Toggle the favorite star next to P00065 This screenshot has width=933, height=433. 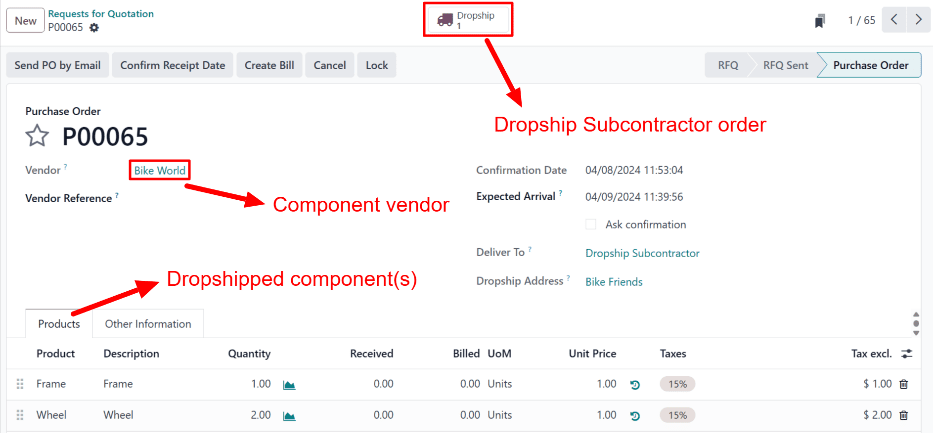37,137
